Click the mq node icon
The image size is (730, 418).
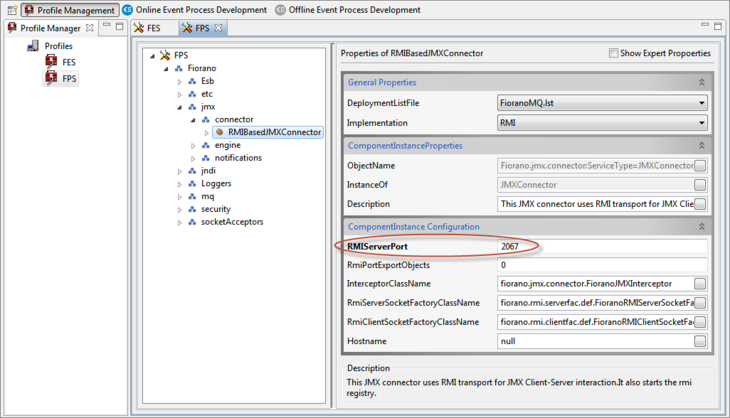point(192,196)
